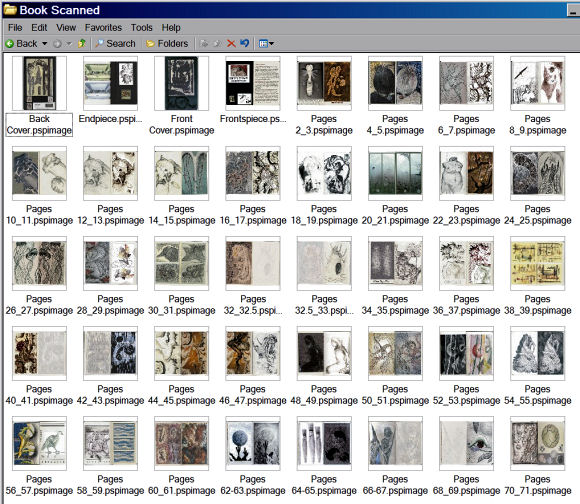Select the Pages 14_15.pspimage thumbnail
580x504 pixels.
pyautogui.click(x=181, y=173)
